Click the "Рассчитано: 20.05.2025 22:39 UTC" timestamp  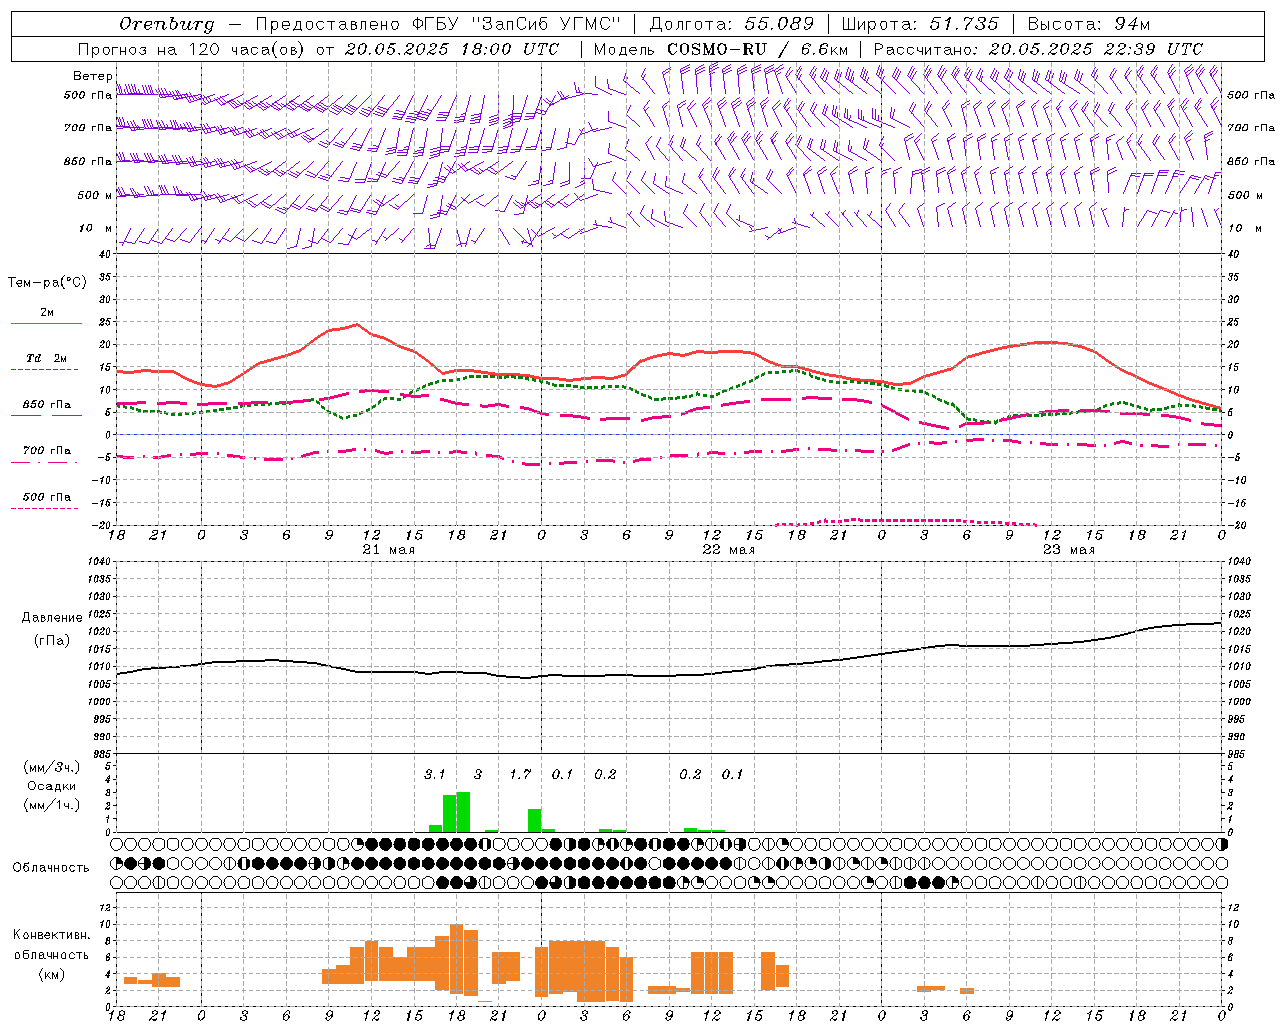(1038, 49)
